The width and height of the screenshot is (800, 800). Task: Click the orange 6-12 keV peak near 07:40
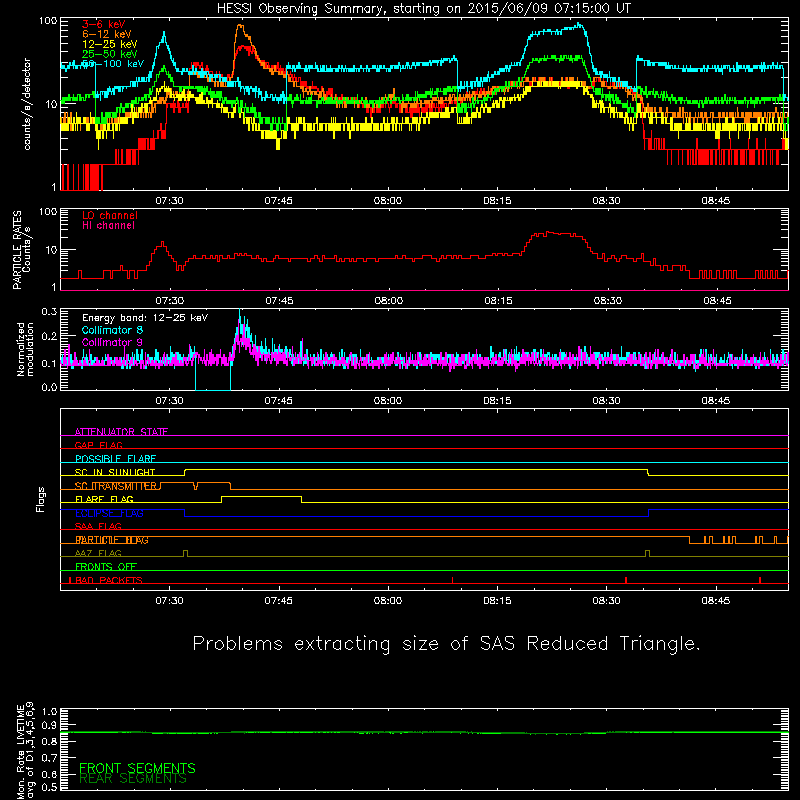click(x=242, y=27)
